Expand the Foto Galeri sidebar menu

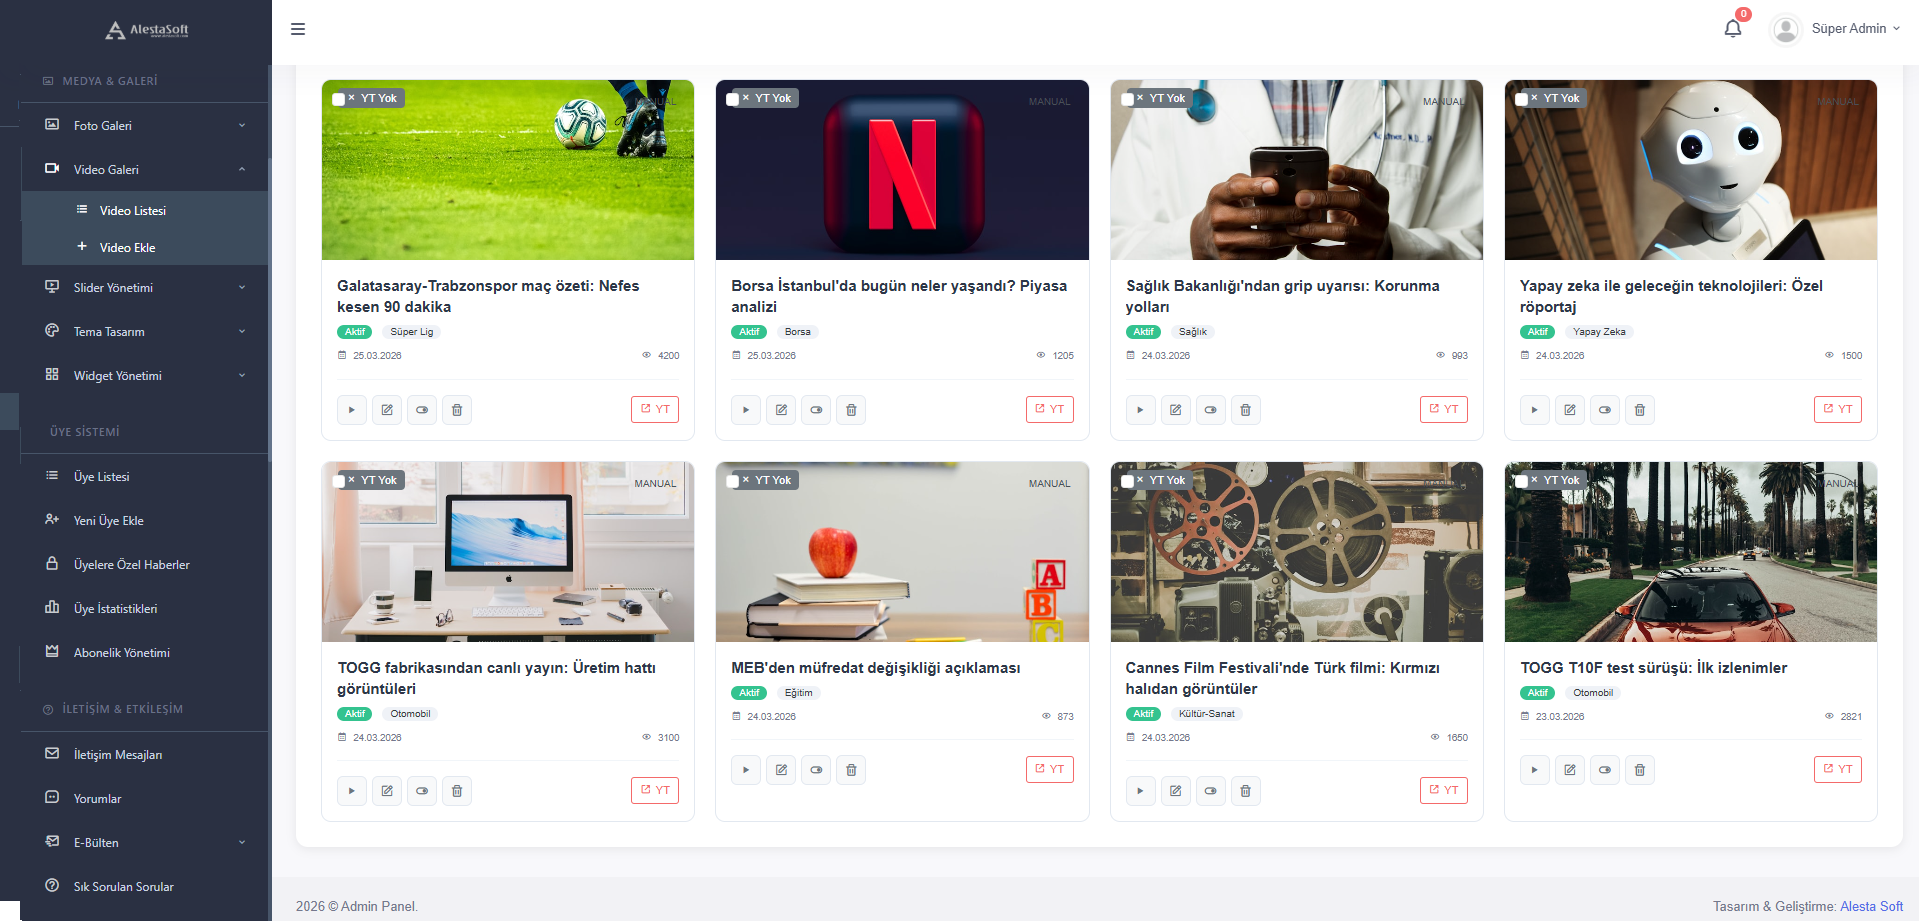145,126
